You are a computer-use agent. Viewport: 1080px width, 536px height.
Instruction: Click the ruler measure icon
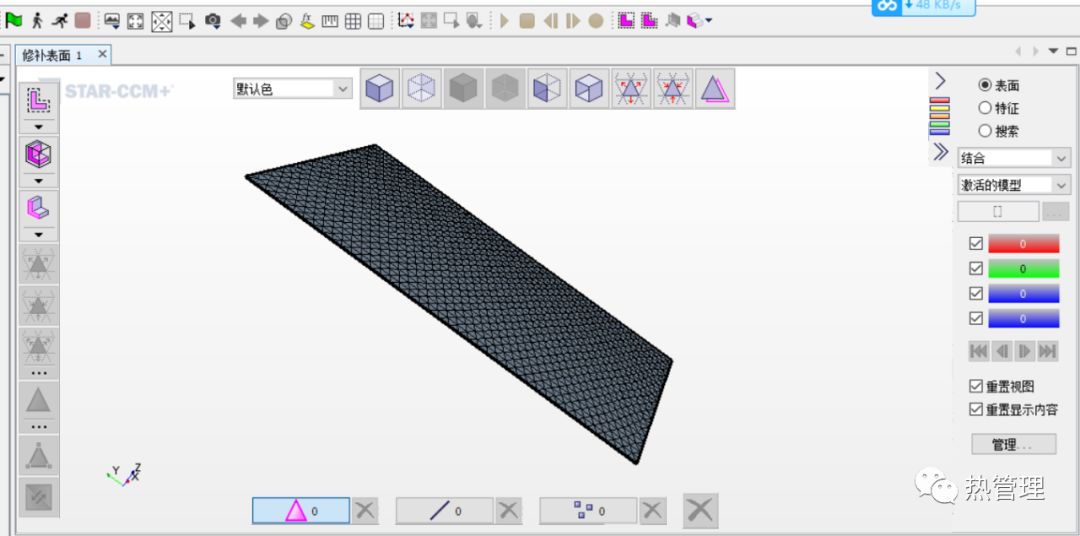click(x=330, y=21)
